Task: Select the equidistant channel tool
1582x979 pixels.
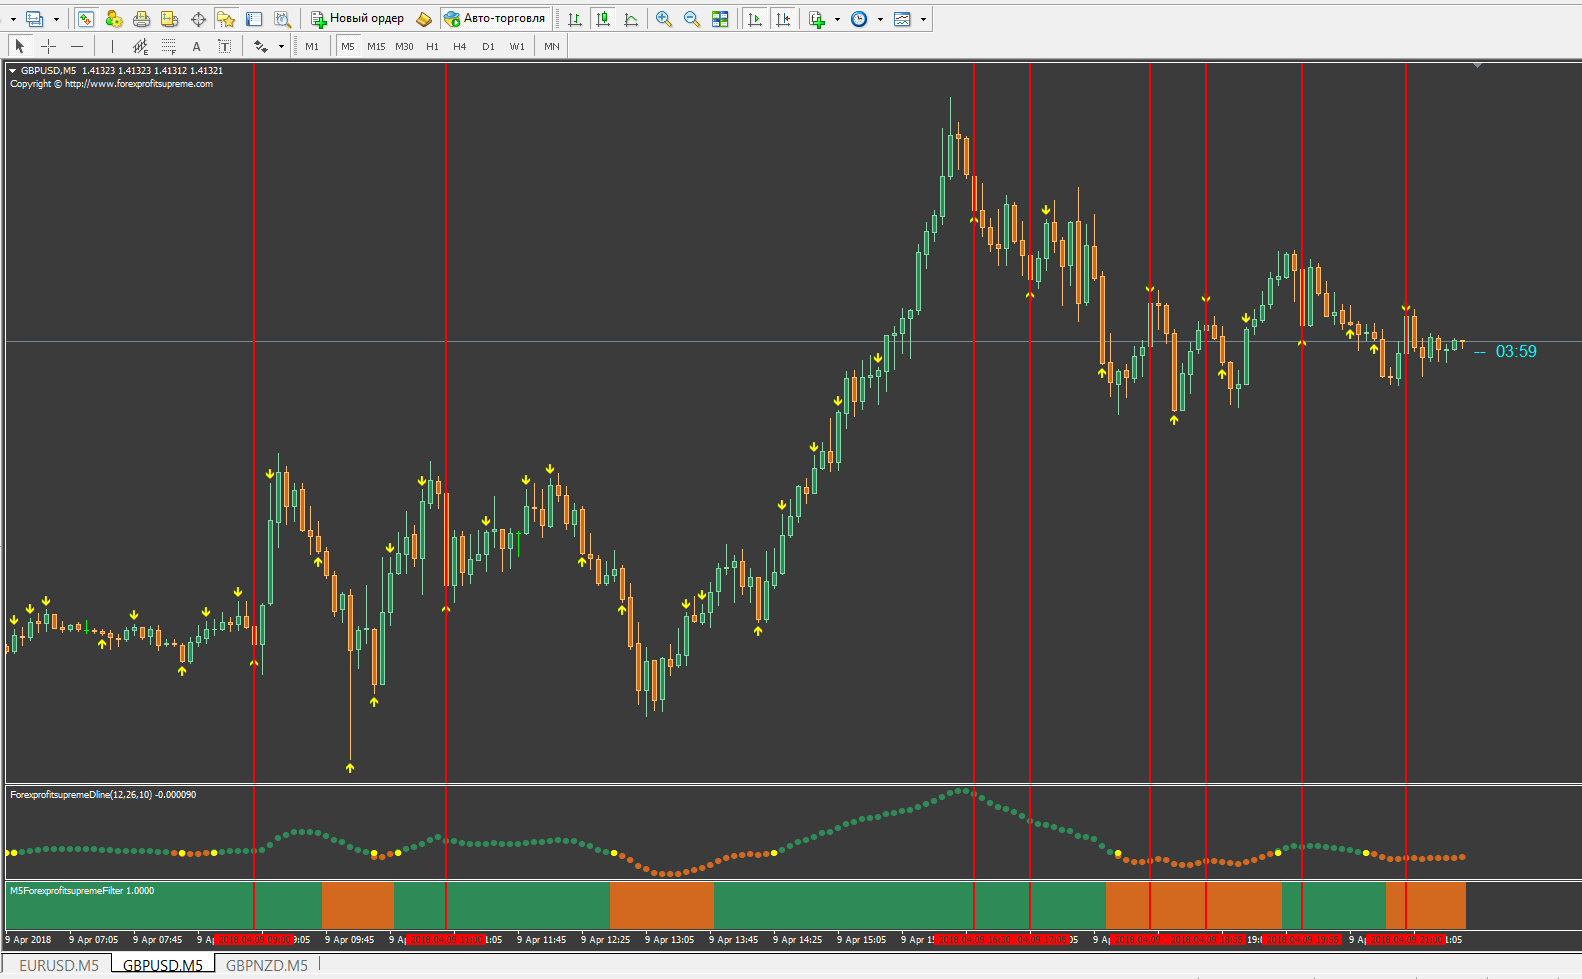Action: click(140, 46)
